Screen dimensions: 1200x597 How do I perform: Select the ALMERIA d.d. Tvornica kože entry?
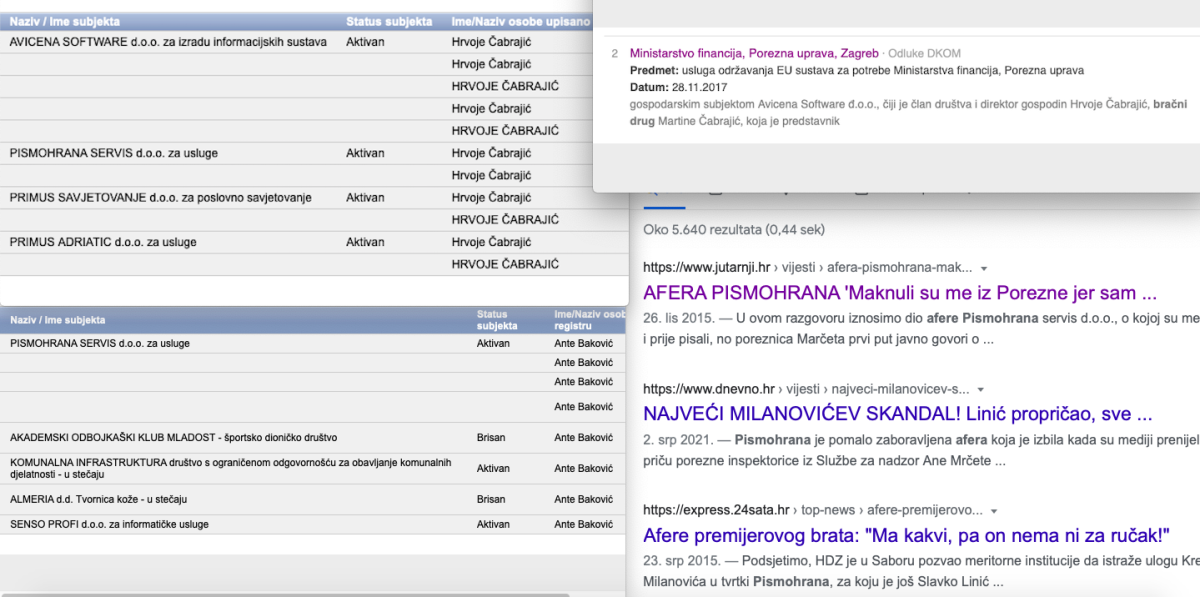coord(98,499)
